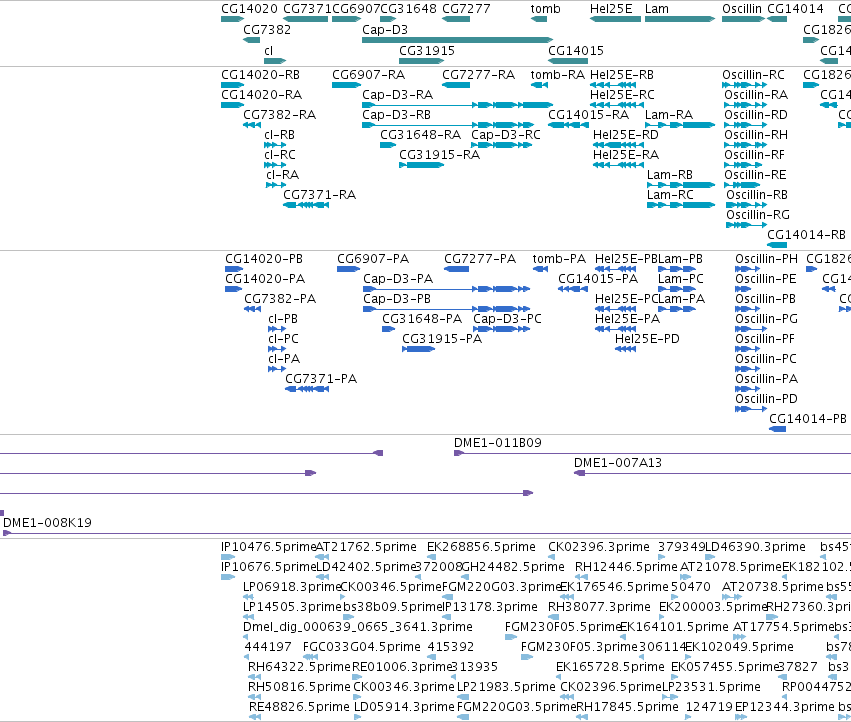The width and height of the screenshot is (851, 722).
Task: Click the Hel25E gene label
Action: tap(611, 9)
